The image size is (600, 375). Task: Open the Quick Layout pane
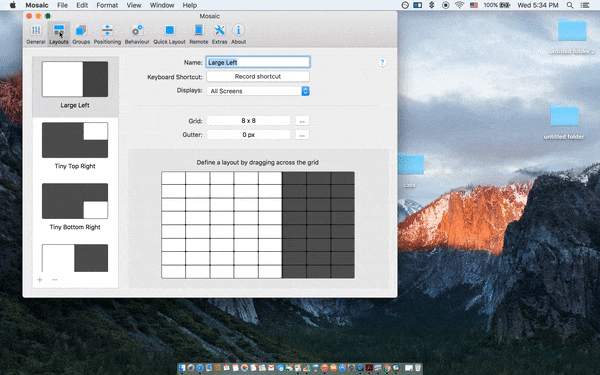click(x=170, y=34)
